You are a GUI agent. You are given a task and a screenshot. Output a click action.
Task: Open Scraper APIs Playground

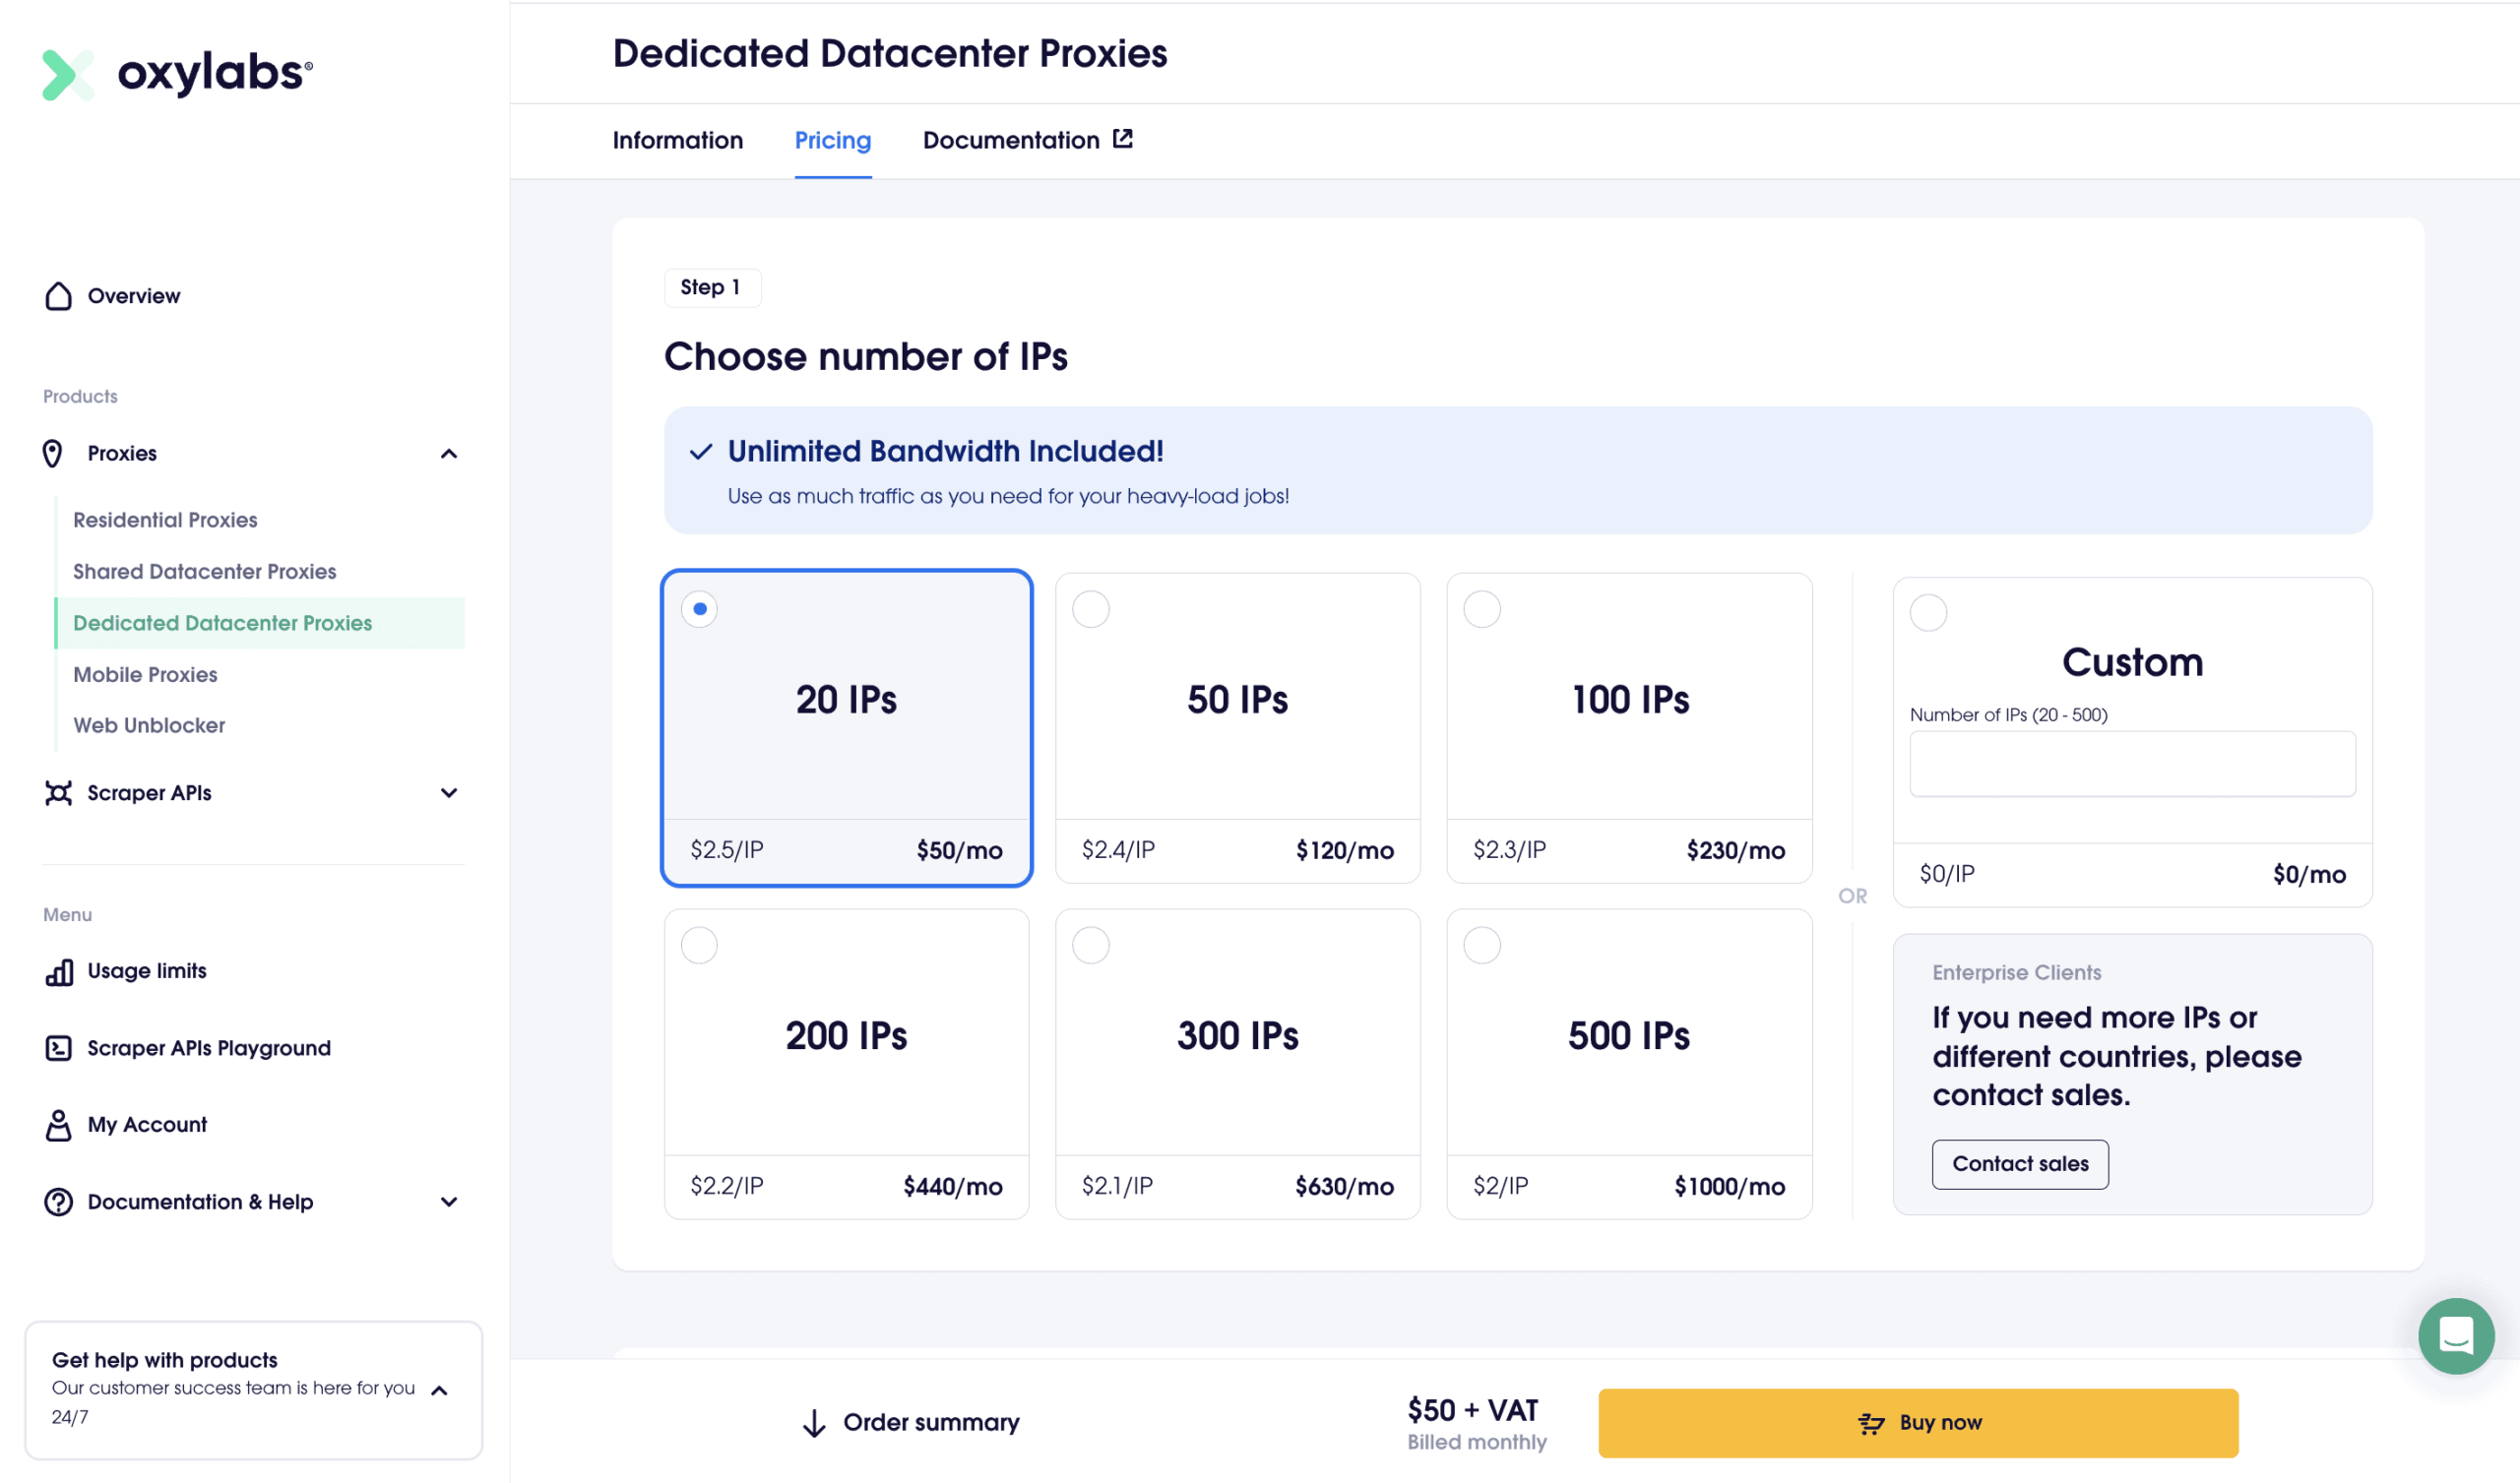[x=209, y=1048]
